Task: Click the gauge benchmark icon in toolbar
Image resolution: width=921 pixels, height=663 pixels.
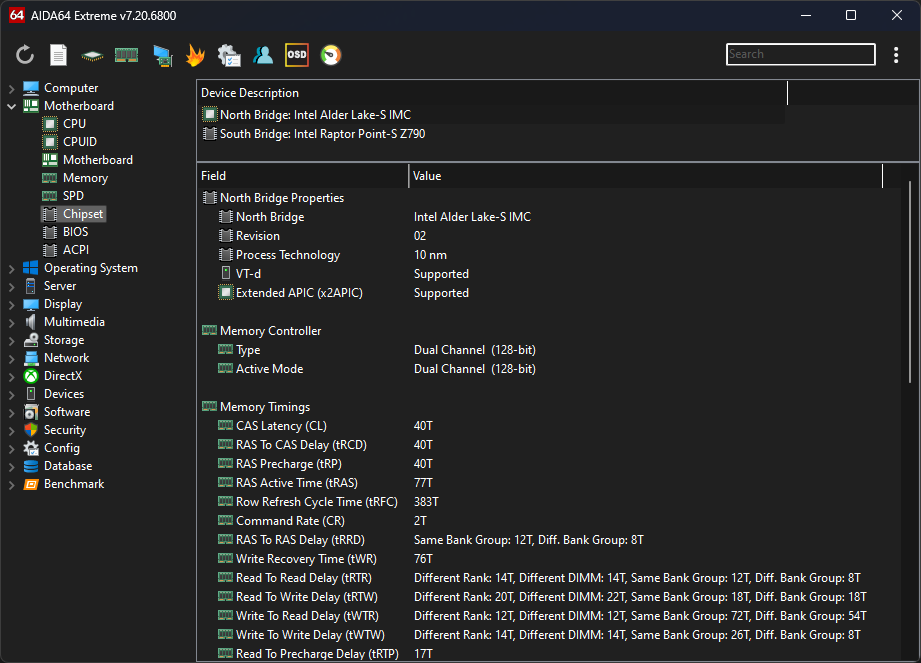Action: coord(330,55)
